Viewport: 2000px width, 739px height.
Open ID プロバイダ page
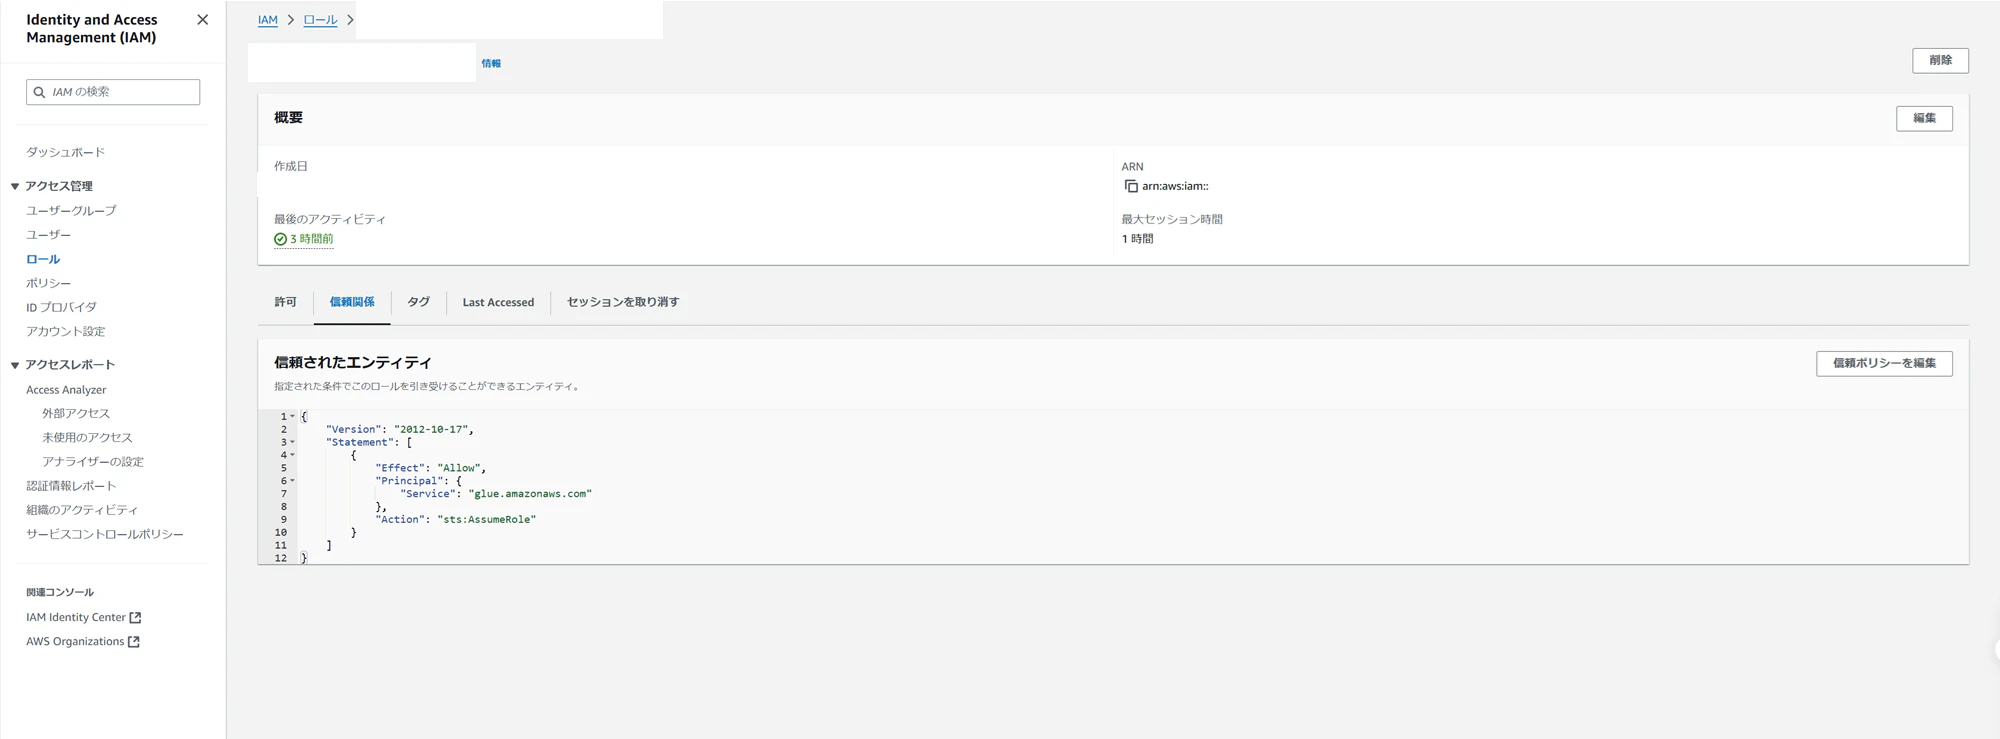point(61,307)
